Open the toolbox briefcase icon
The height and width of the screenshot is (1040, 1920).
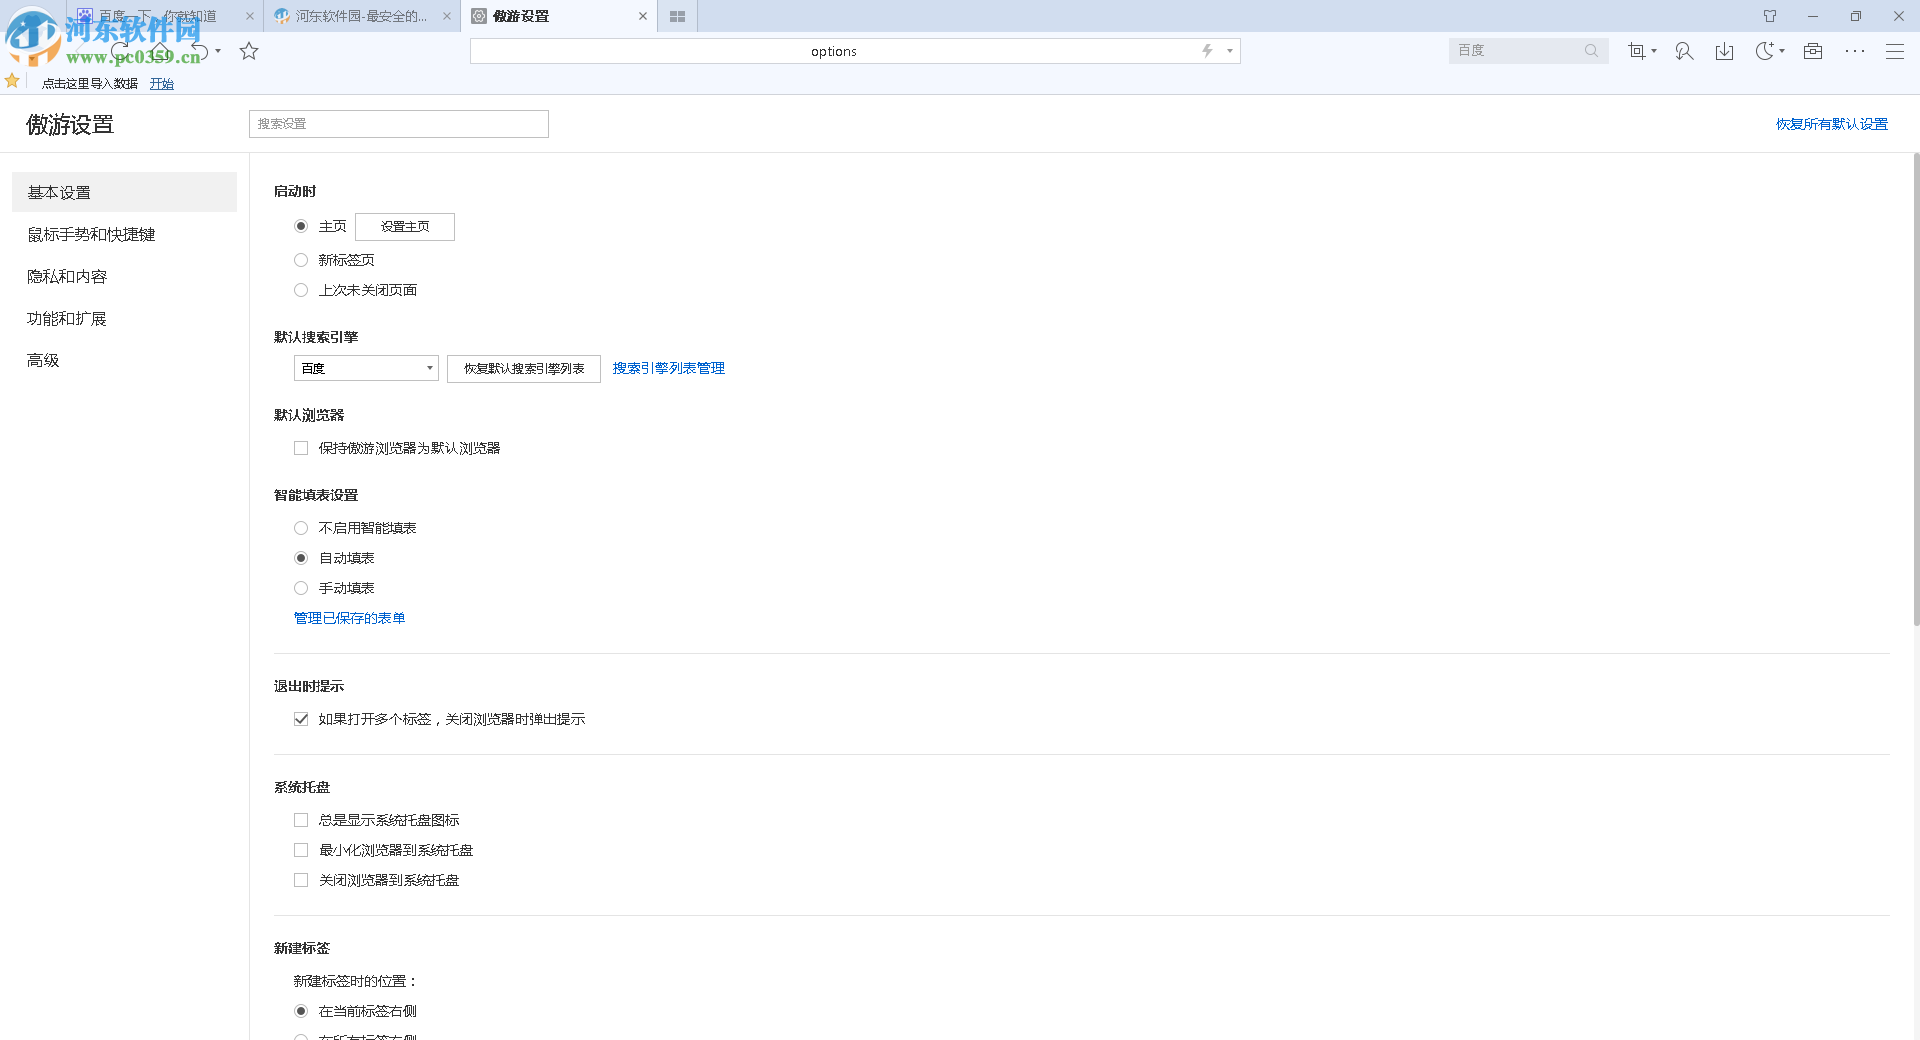pyautogui.click(x=1813, y=51)
